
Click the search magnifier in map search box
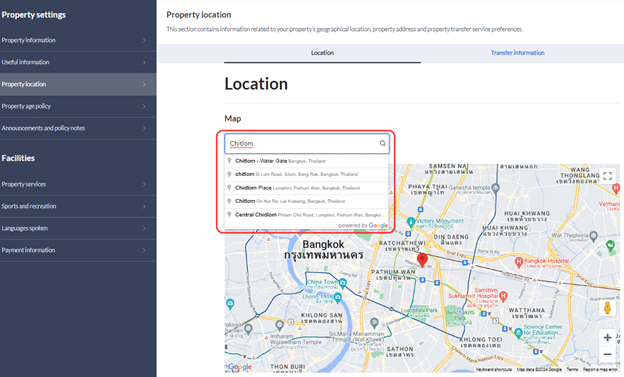pyautogui.click(x=382, y=143)
